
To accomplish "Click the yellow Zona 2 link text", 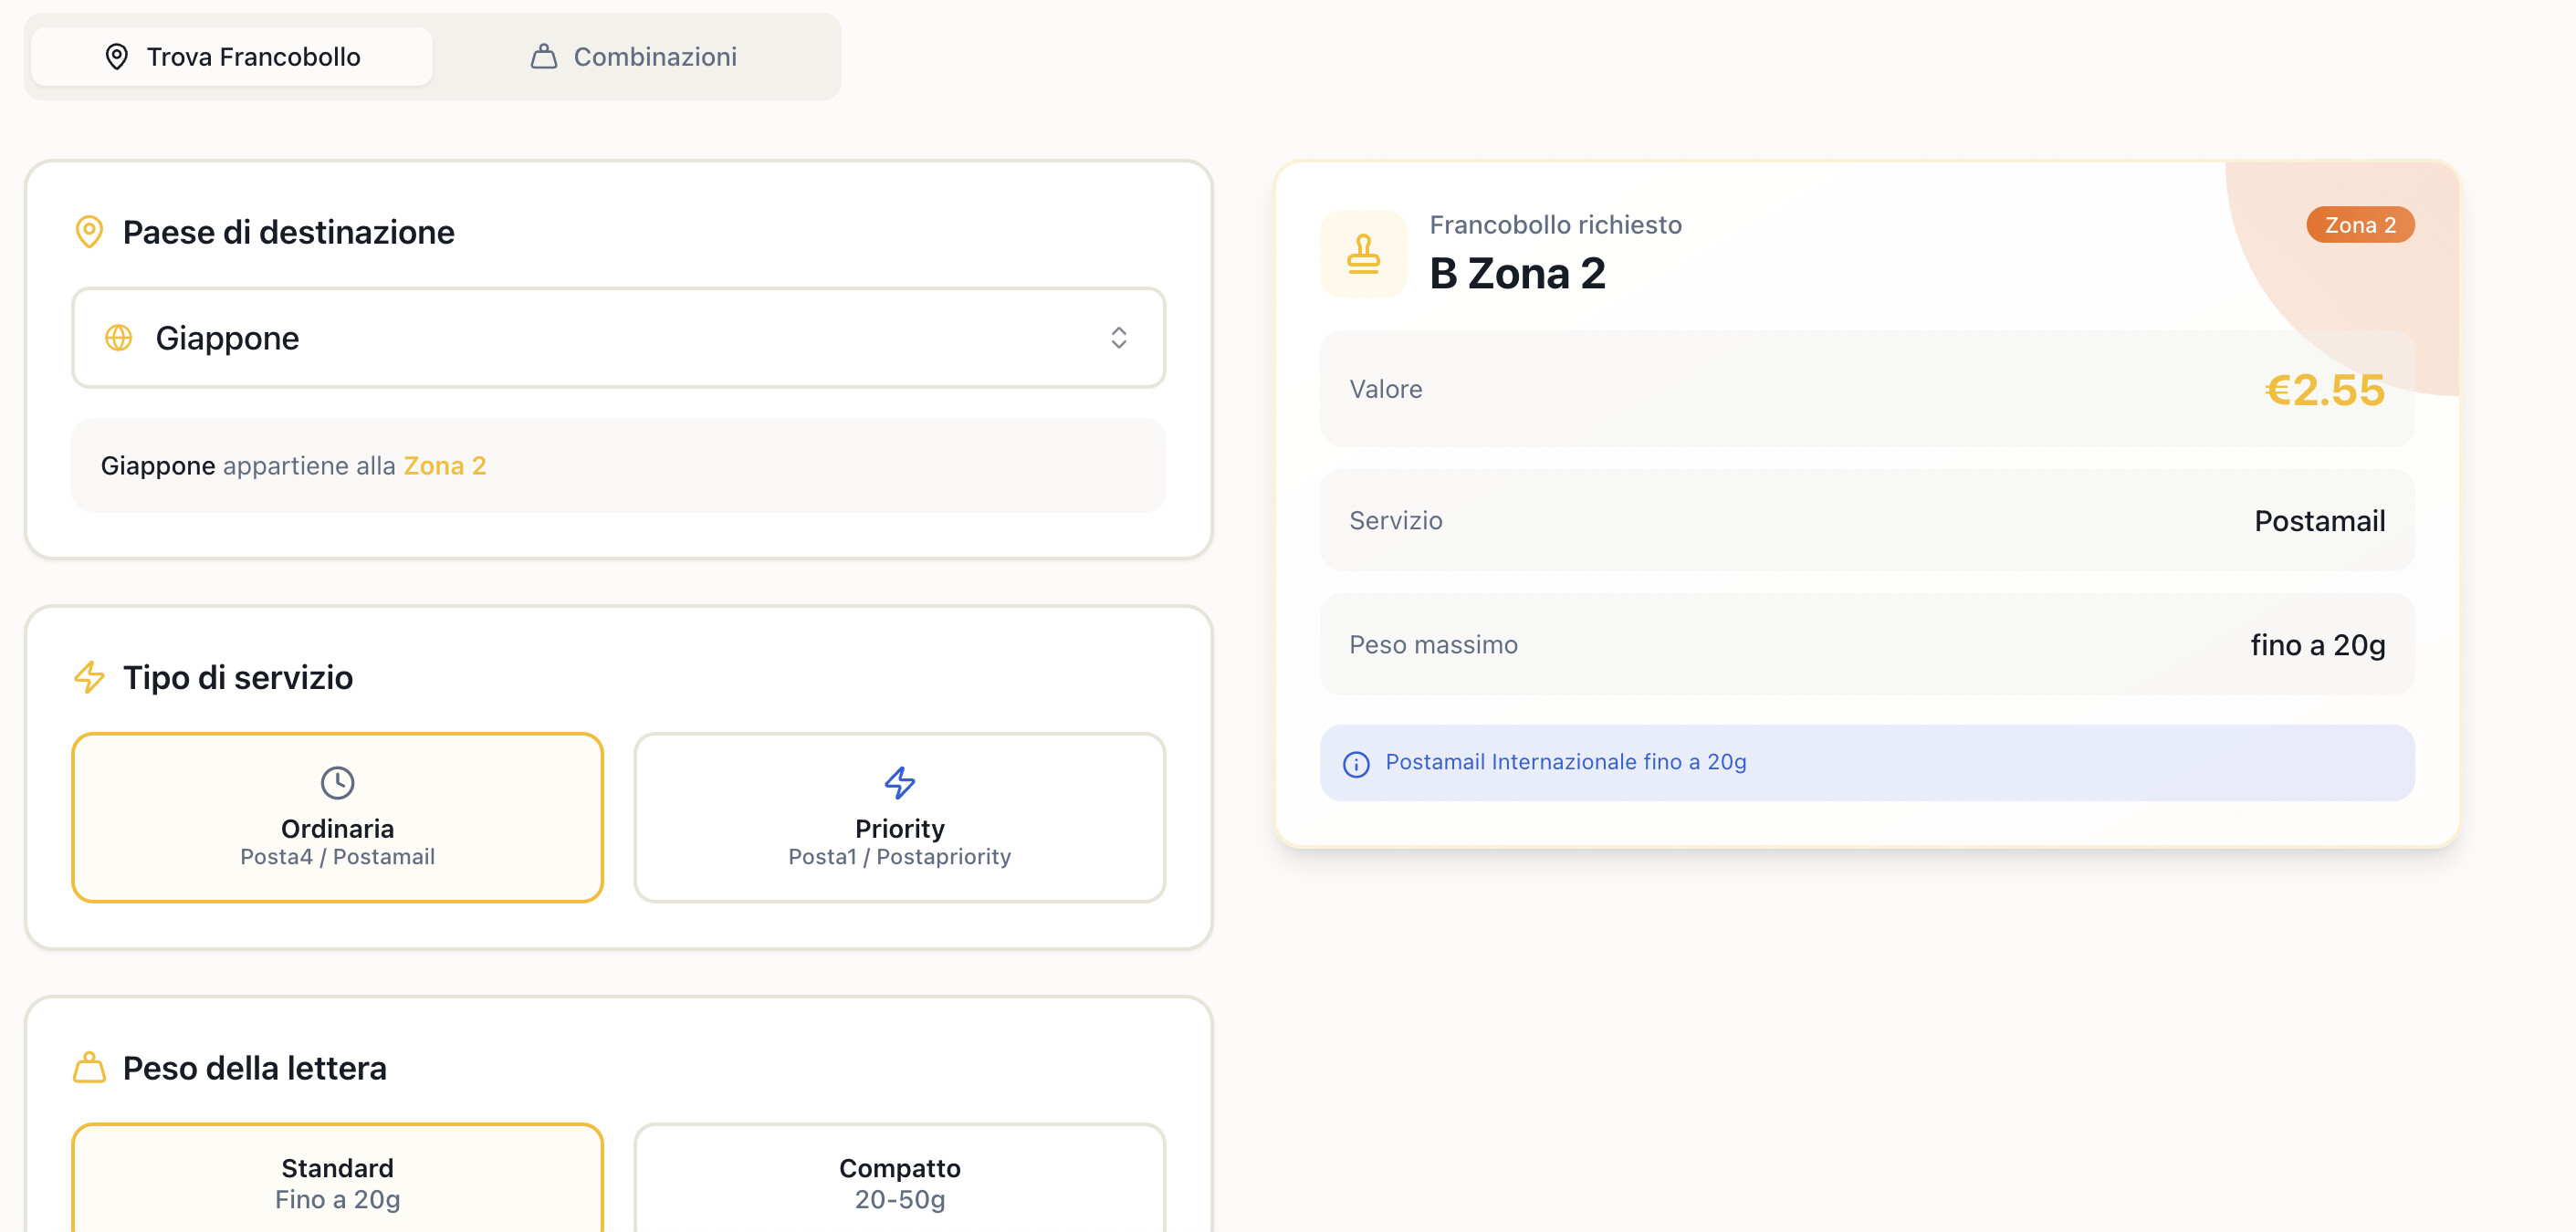I will [444, 466].
